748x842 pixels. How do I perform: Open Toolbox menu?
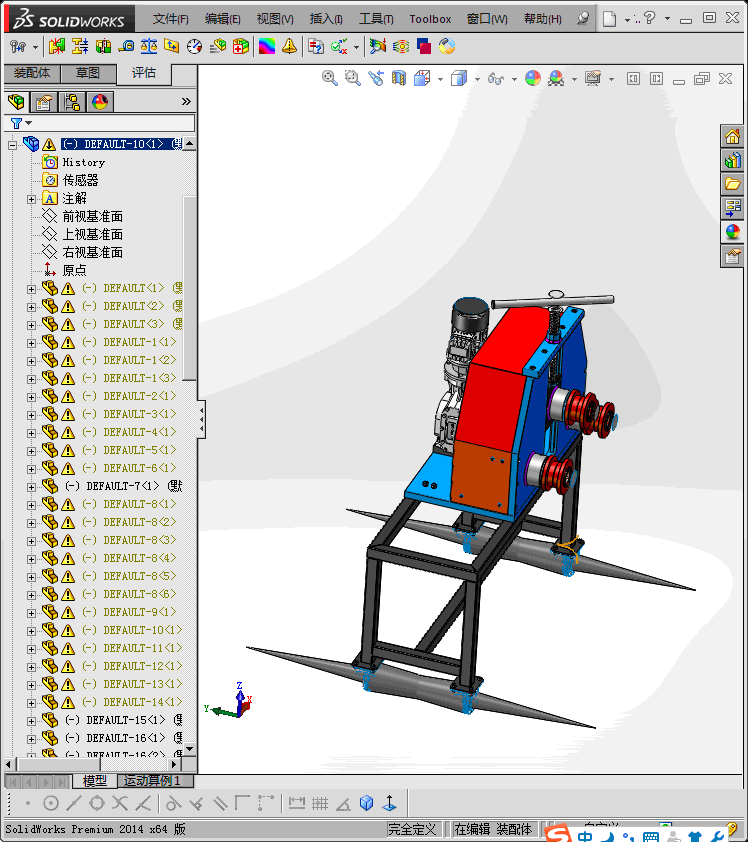(430, 19)
